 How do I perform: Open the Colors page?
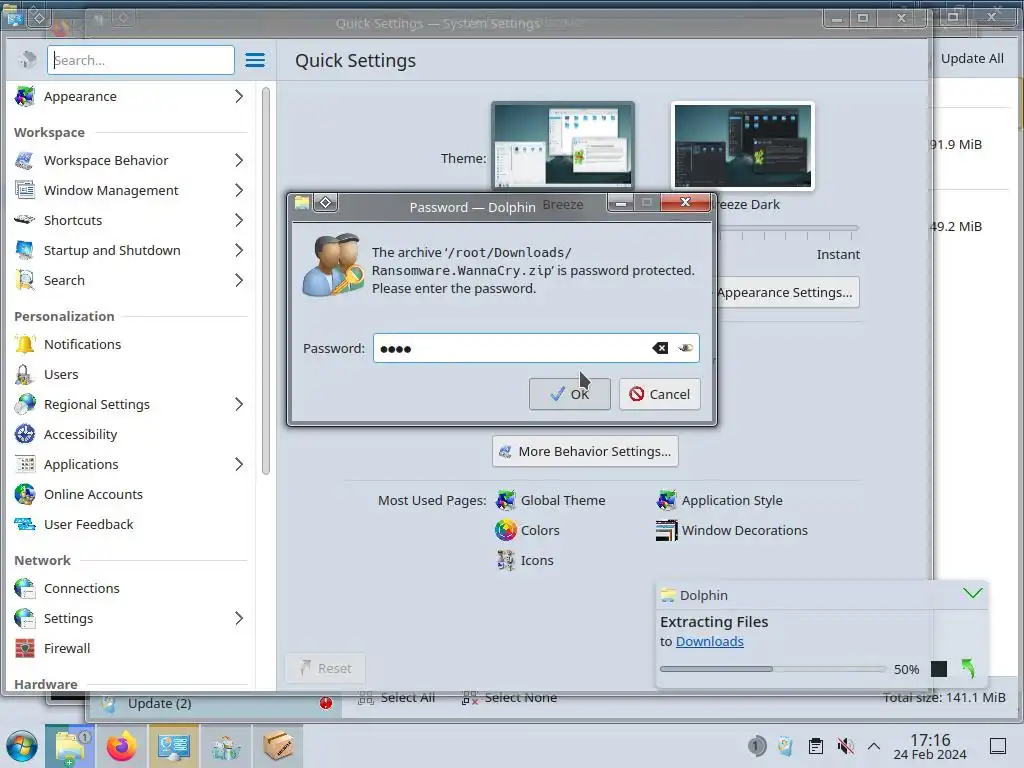click(528, 530)
